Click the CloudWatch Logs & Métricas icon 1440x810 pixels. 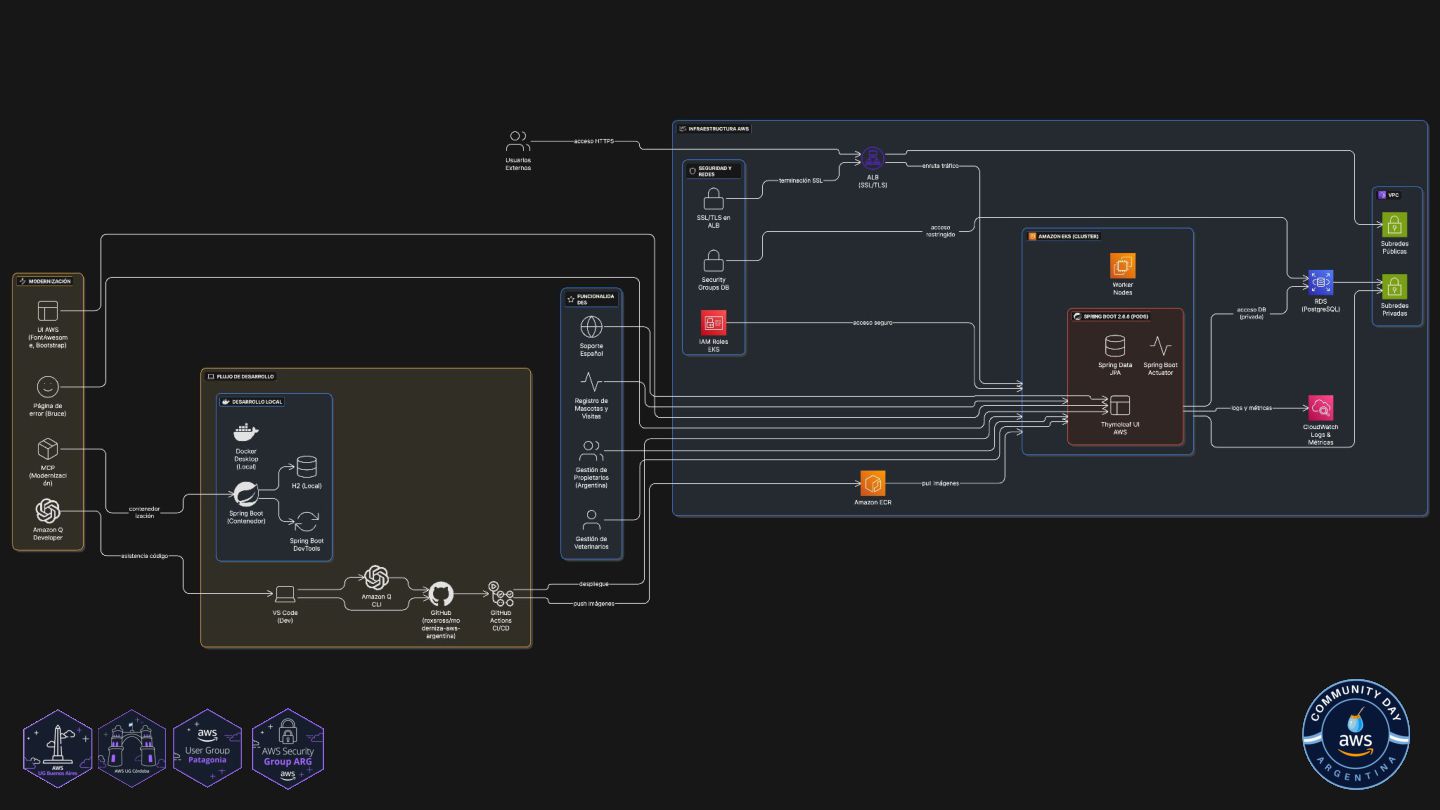[x=1321, y=408]
